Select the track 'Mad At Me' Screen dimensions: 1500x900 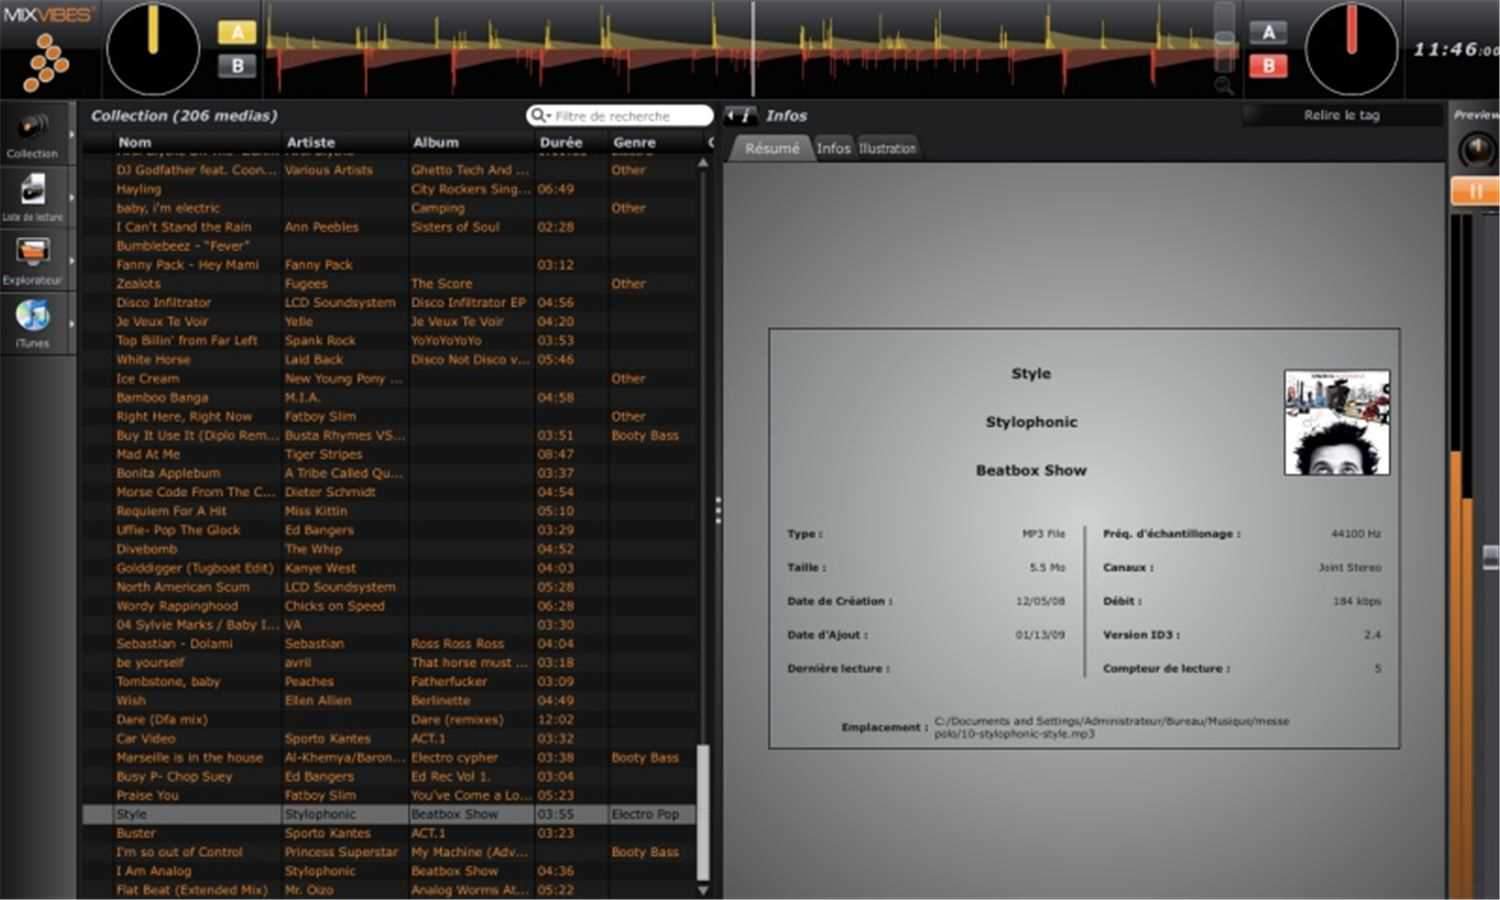coord(390,454)
